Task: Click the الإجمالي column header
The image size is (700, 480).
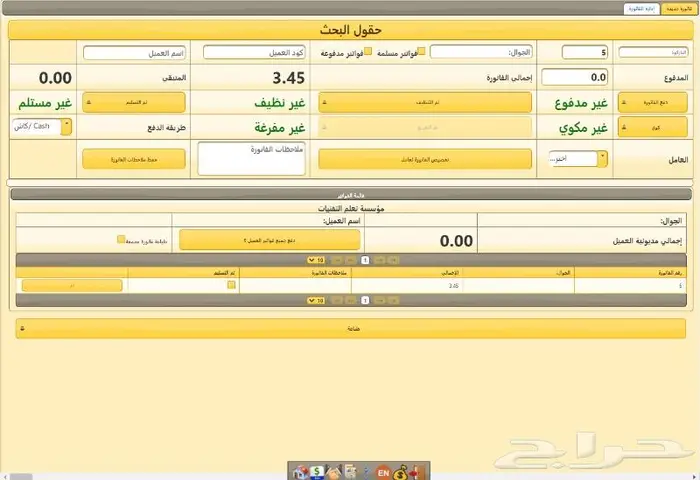Action: (407, 272)
